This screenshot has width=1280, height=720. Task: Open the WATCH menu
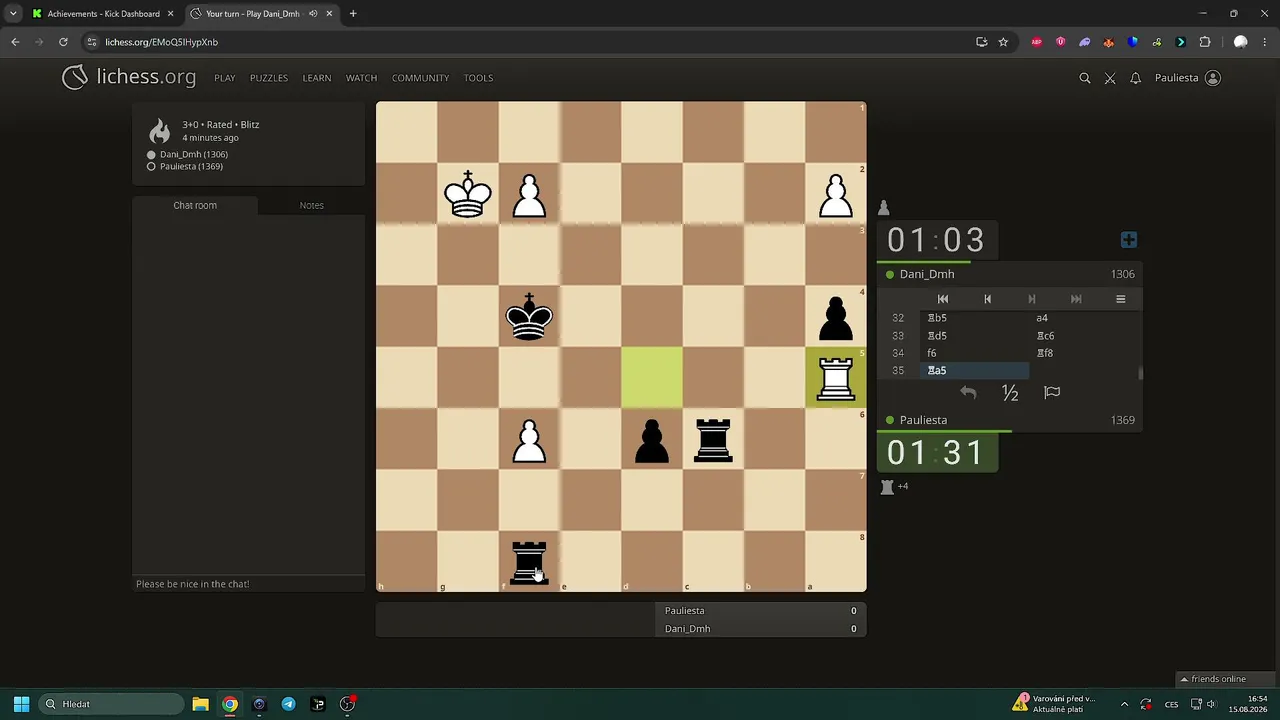point(361,78)
